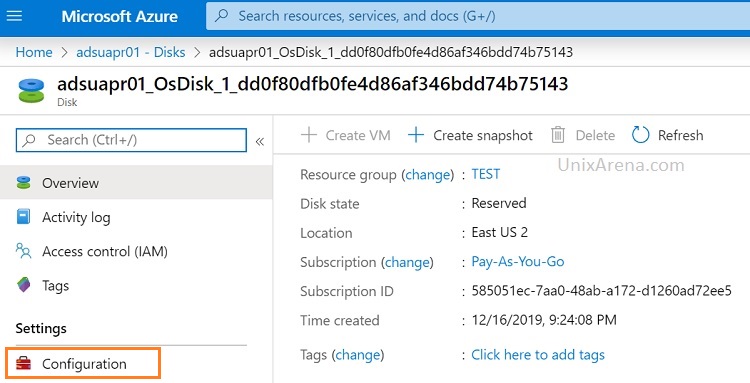Open the TEST resource group link
Viewport: 750px width, 383px height.
pos(485,174)
